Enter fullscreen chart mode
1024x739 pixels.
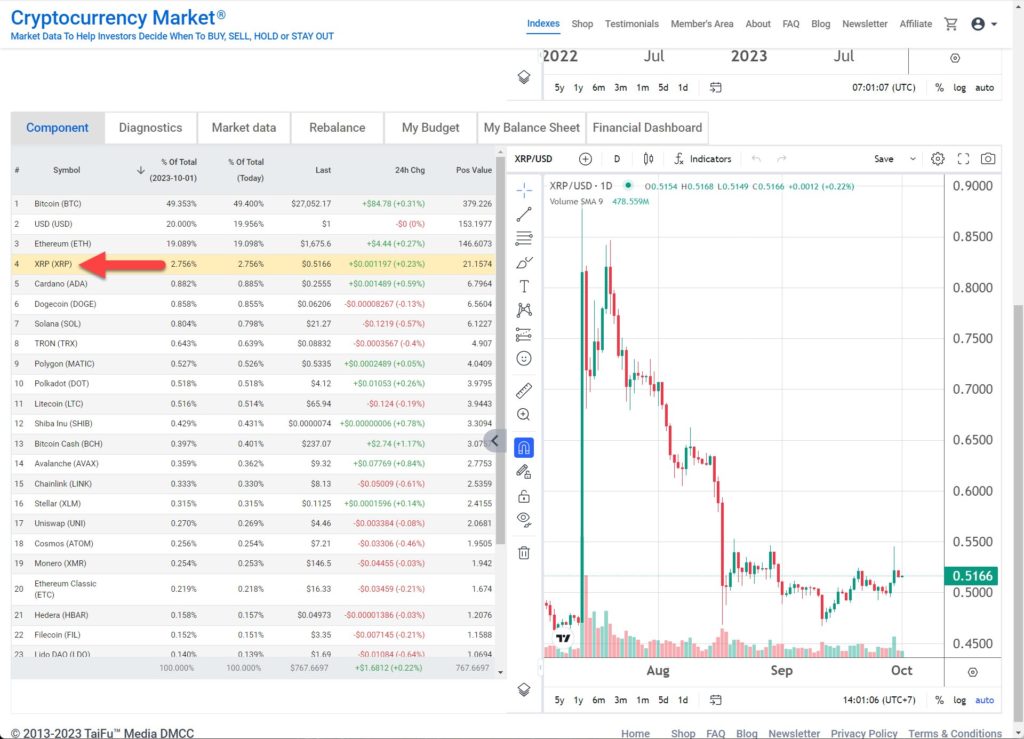[x=963, y=159]
